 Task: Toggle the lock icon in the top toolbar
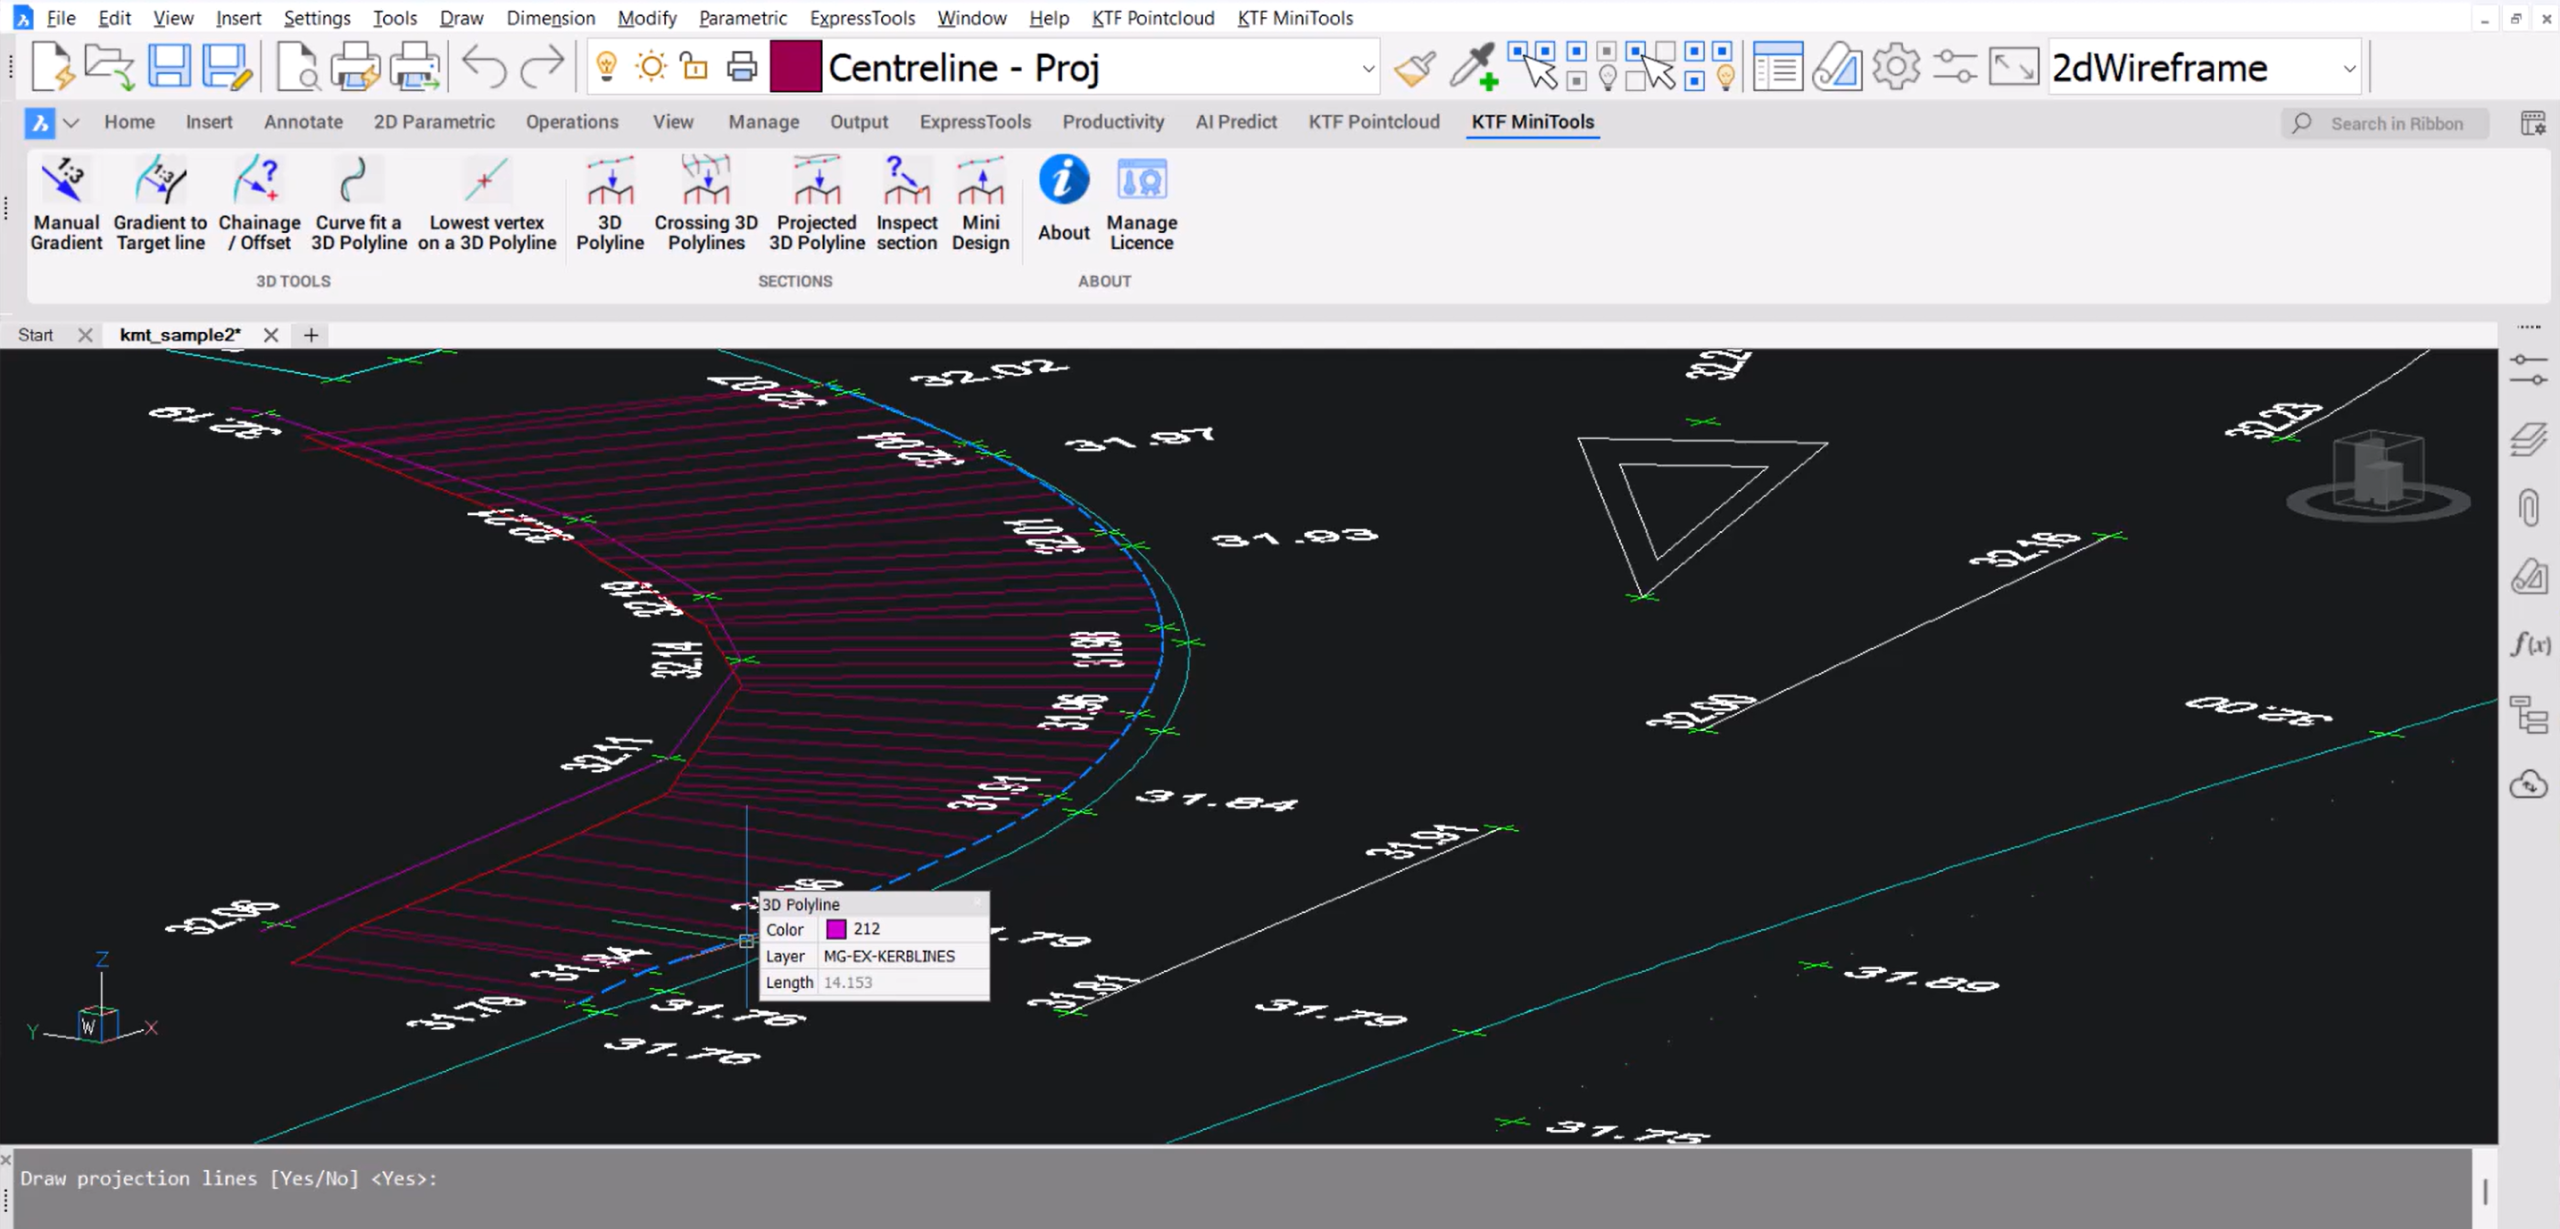(x=695, y=66)
